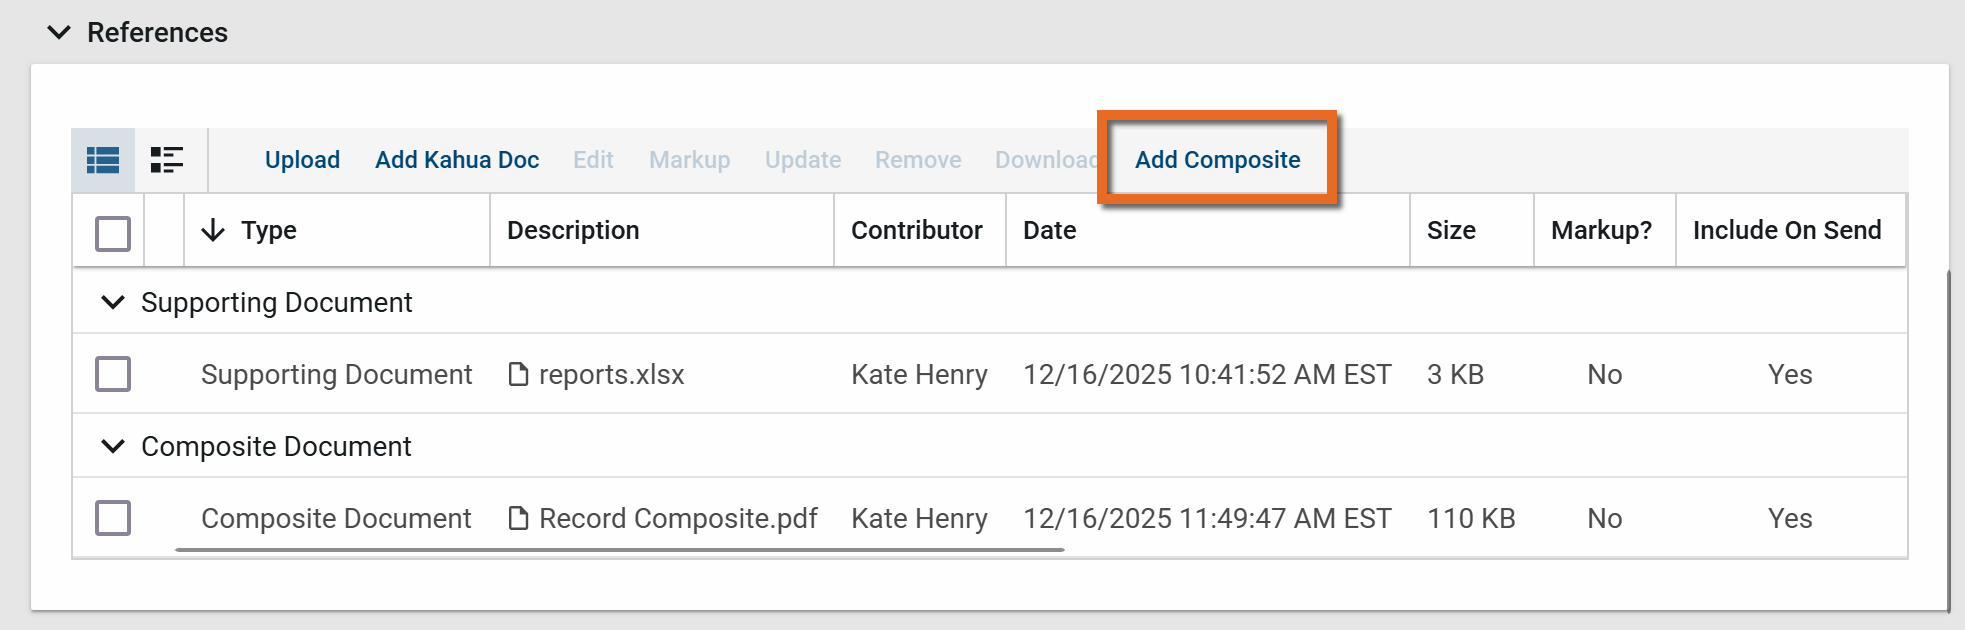Collapse the Composite Document group
This screenshot has width=1965, height=630.
pos(114,447)
